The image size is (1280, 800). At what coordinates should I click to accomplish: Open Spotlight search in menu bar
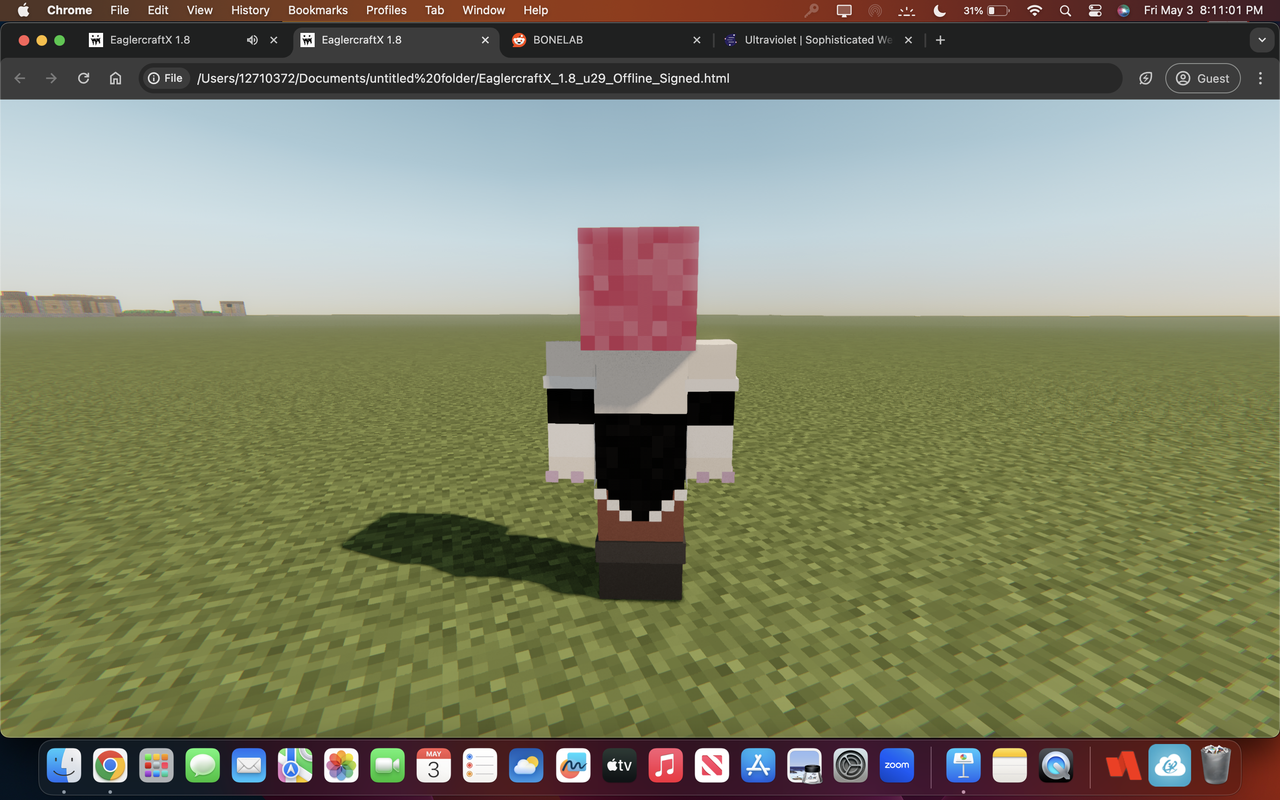tap(1066, 10)
